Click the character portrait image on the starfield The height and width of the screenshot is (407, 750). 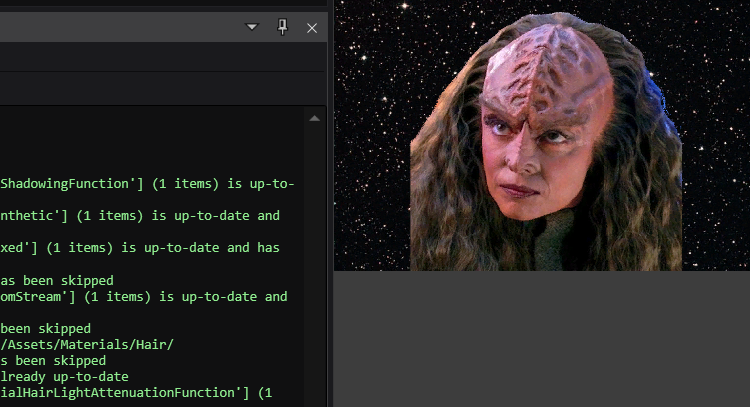[x=546, y=142]
